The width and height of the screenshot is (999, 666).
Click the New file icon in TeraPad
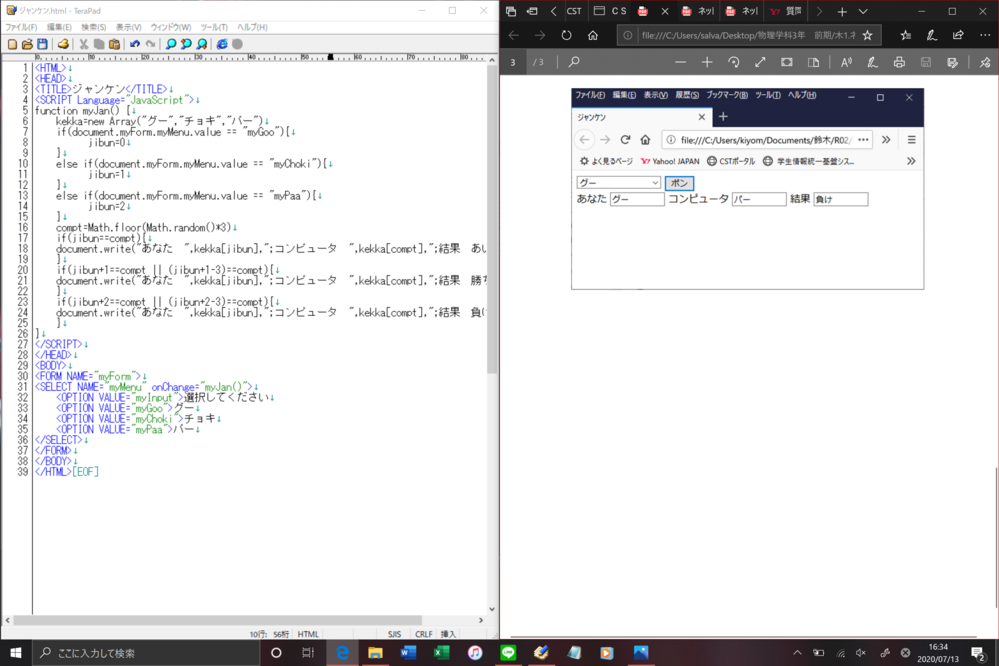[x=12, y=44]
